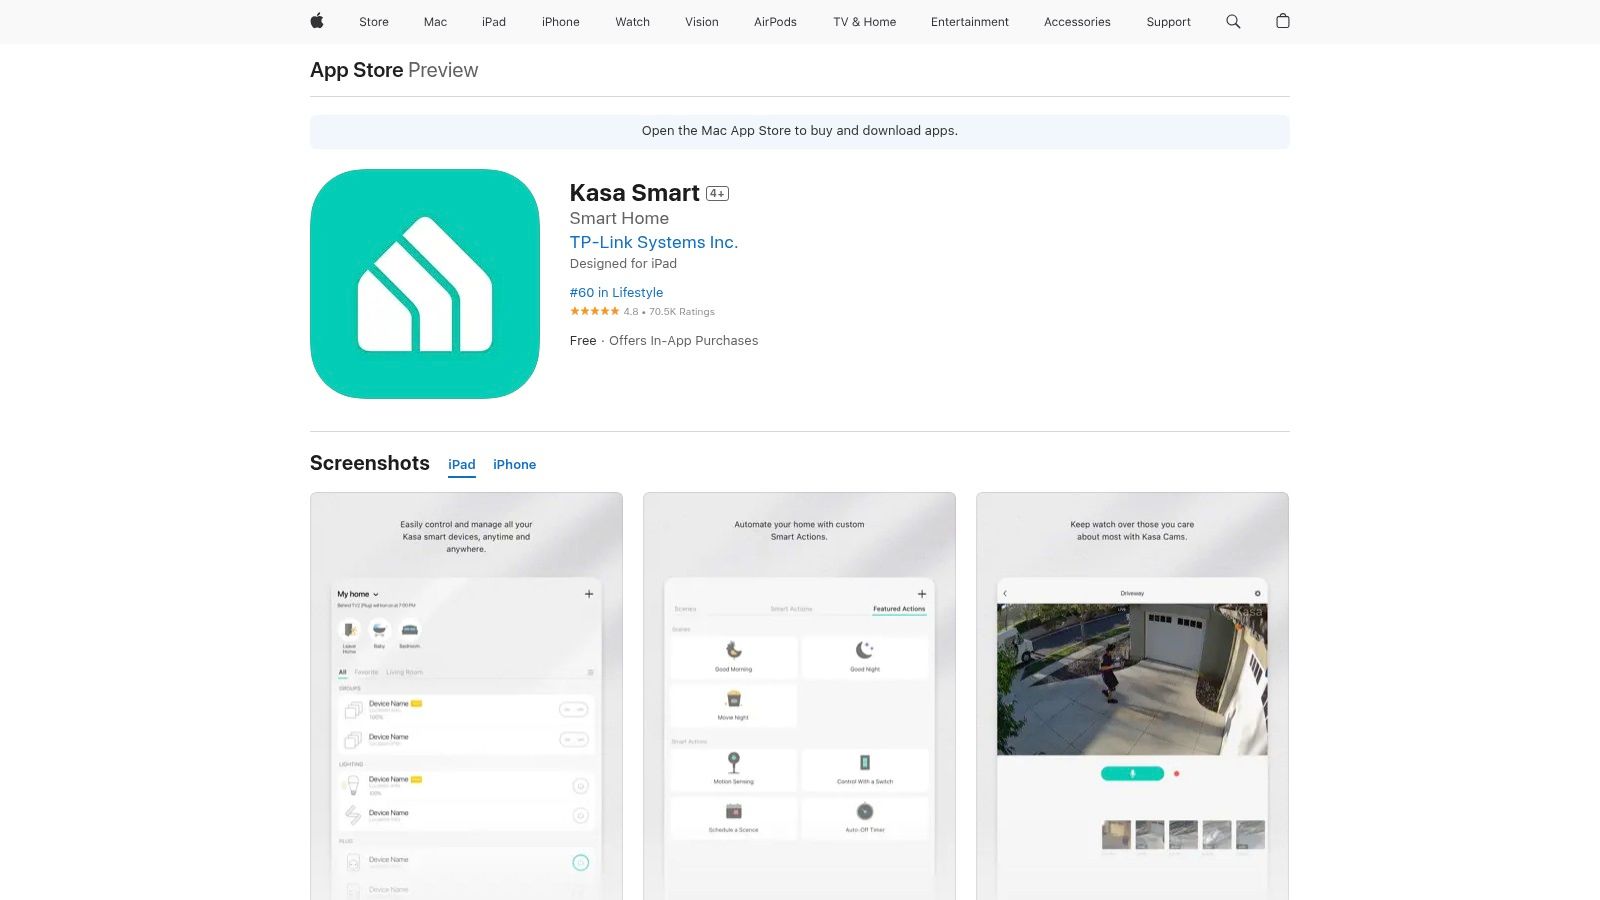1600x900 pixels.
Task: Open TP-Link Systems Inc. developer link
Action: pos(653,242)
